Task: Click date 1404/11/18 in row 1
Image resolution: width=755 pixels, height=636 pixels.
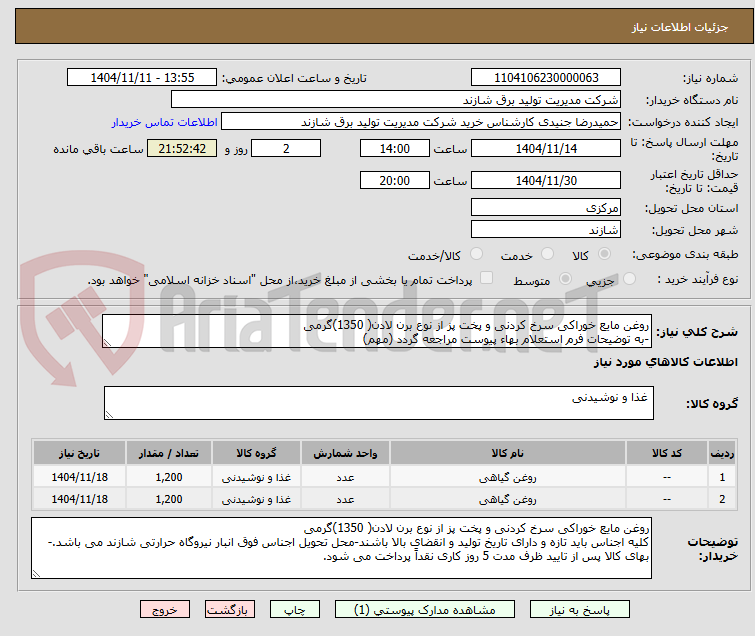Action: (79, 478)
